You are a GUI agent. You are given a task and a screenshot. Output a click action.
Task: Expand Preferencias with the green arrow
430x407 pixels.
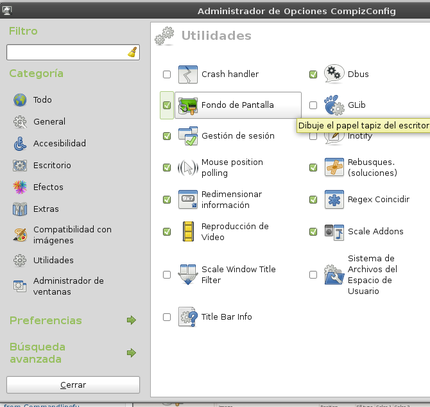point(131,320)
